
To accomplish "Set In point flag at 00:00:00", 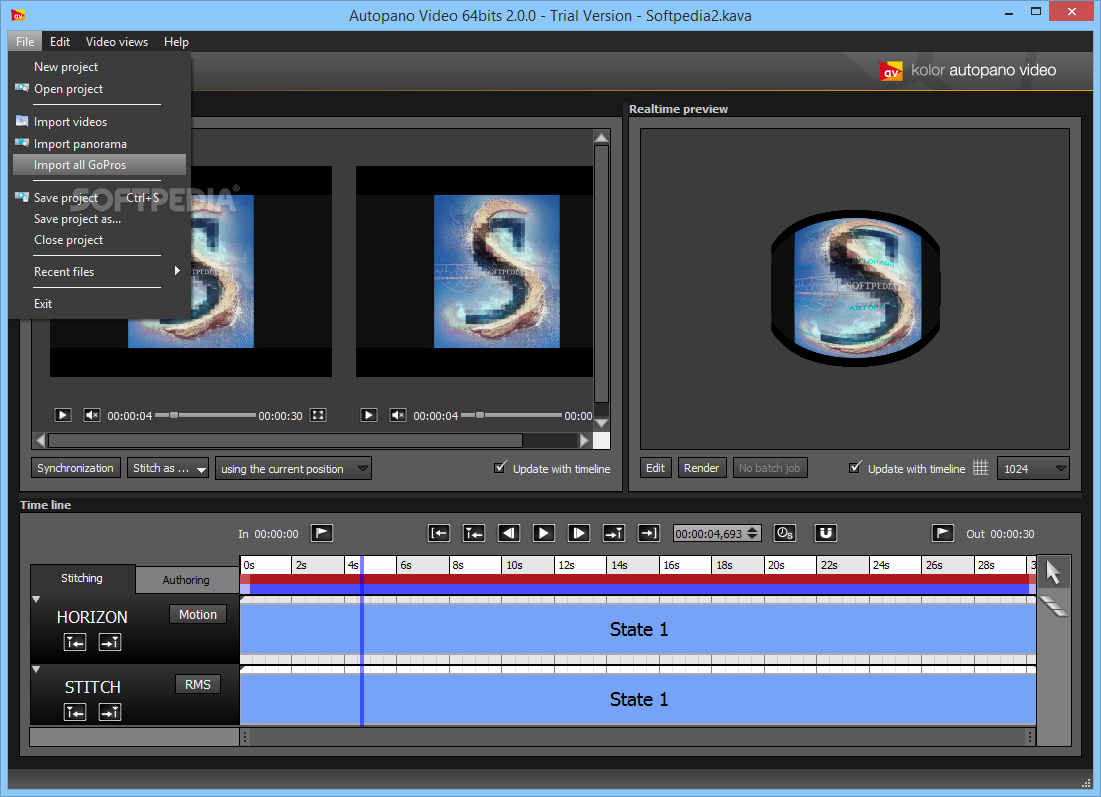I will tap(322, 533).
